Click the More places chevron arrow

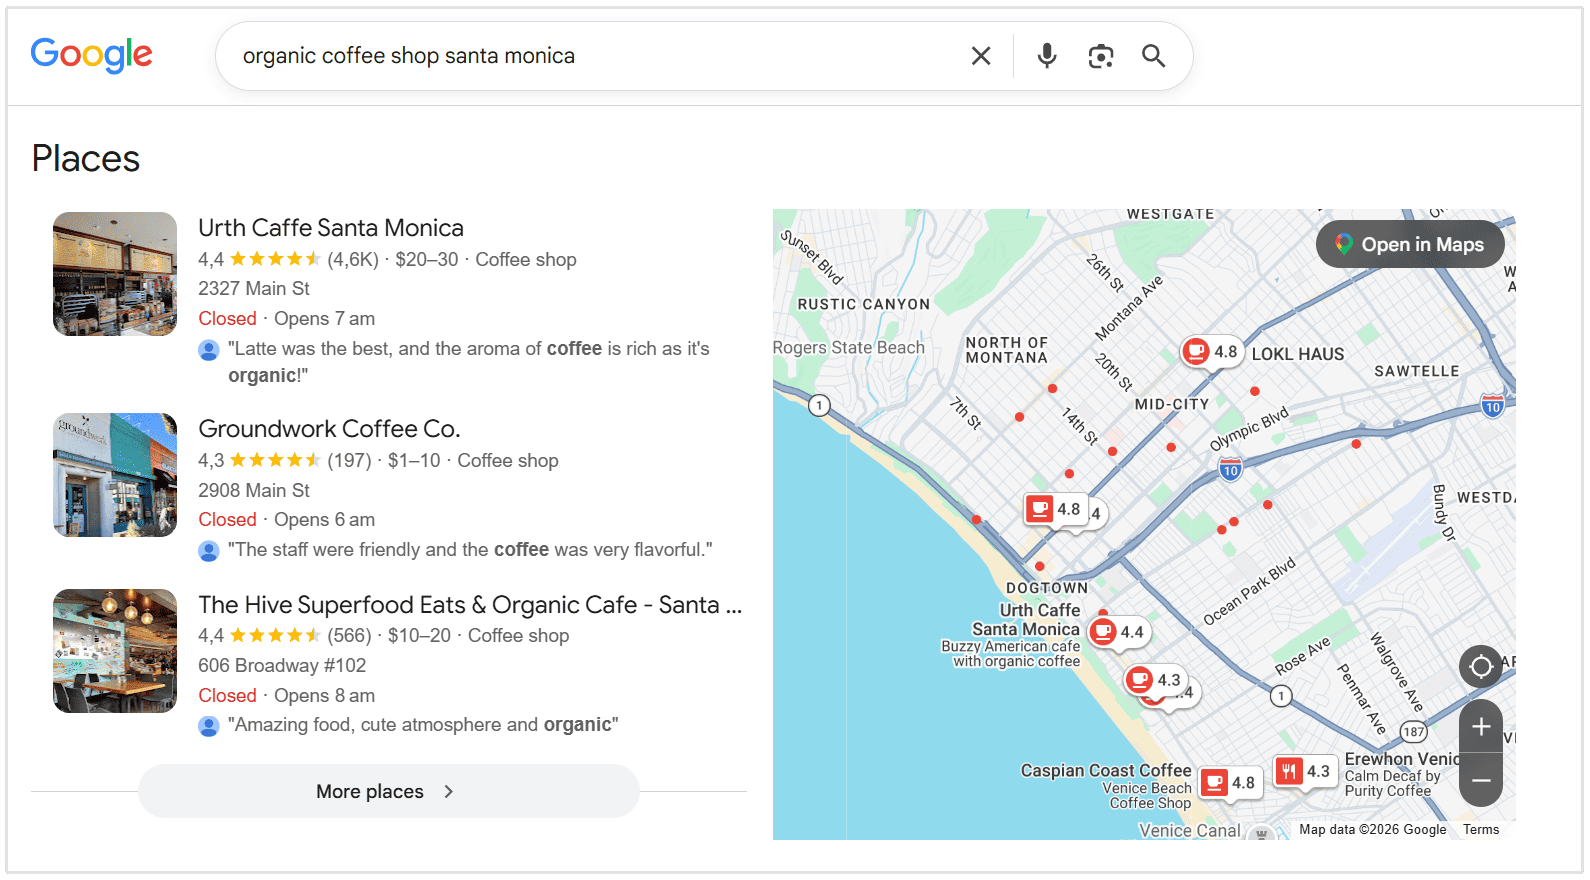point(449,791)
